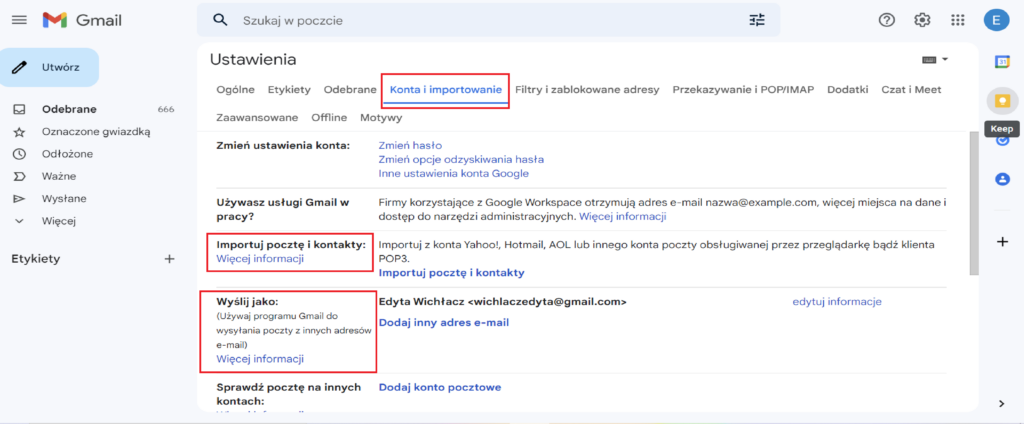Image resolution: width=1024 pixels, height=424 pixels.
Task: Open Google Calendar in side panel
Action: (1001, 62)
